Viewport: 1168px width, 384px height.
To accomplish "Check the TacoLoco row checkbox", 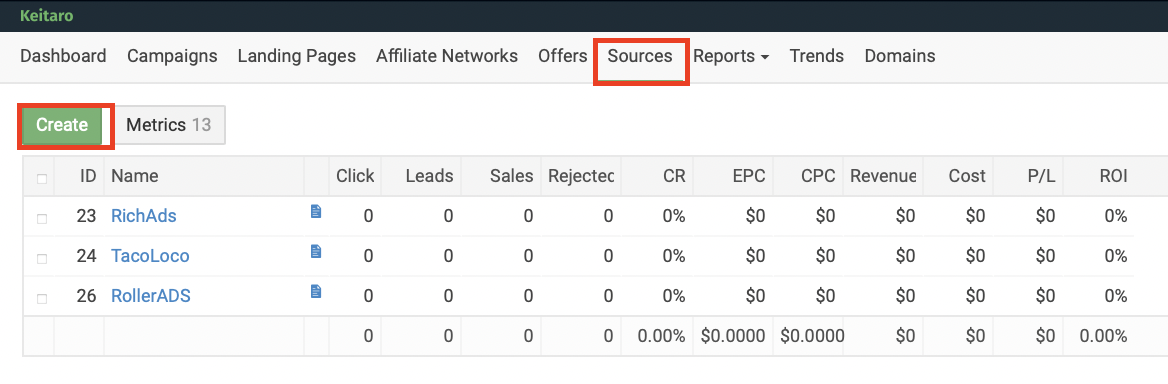I will tap(42, 258).
